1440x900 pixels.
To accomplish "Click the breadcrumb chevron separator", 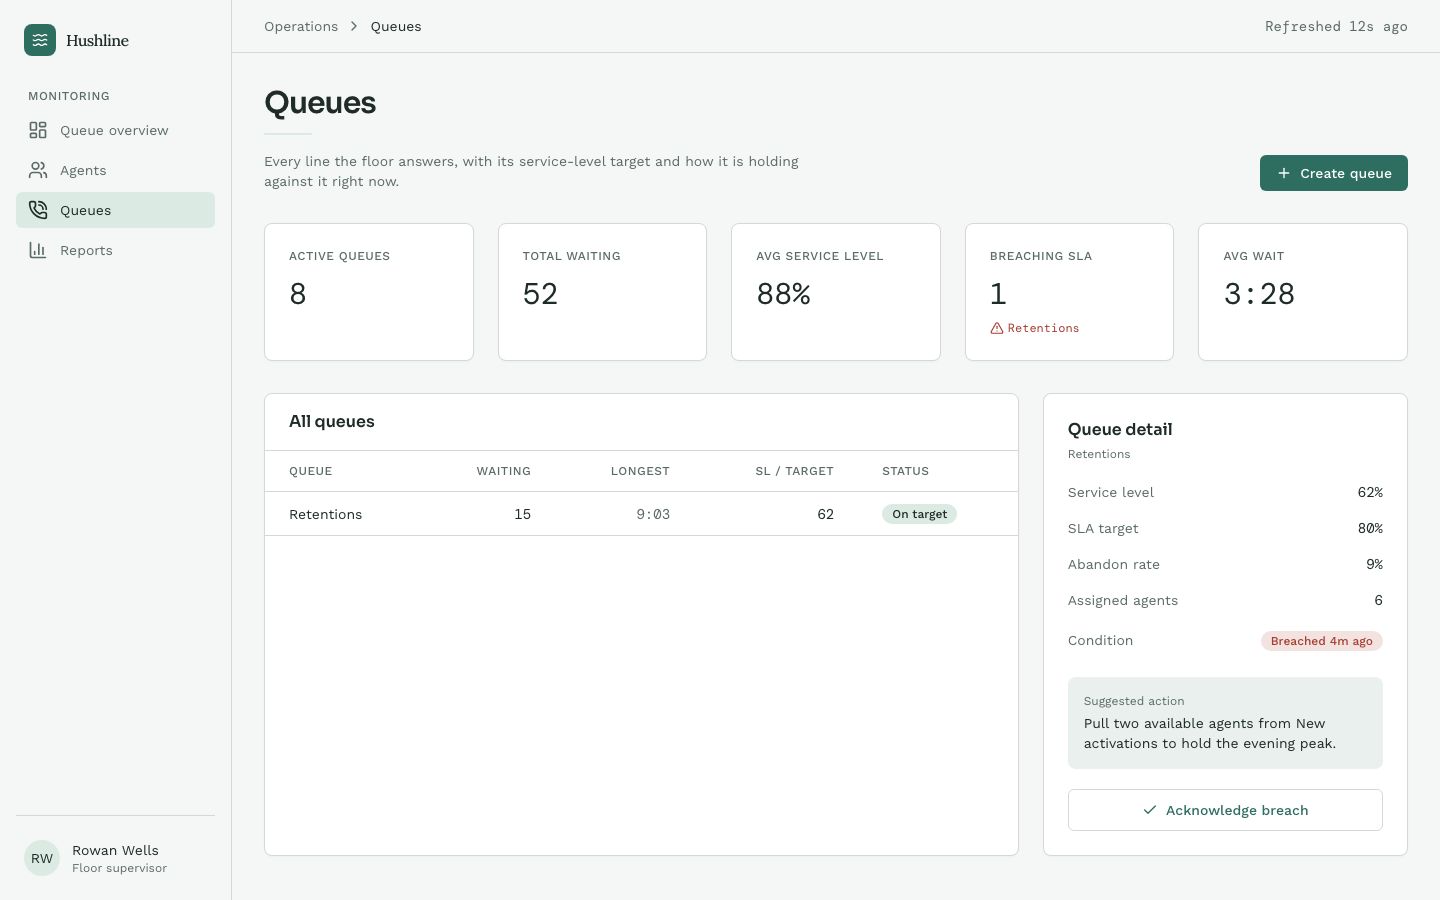I will tap(354, 26).
